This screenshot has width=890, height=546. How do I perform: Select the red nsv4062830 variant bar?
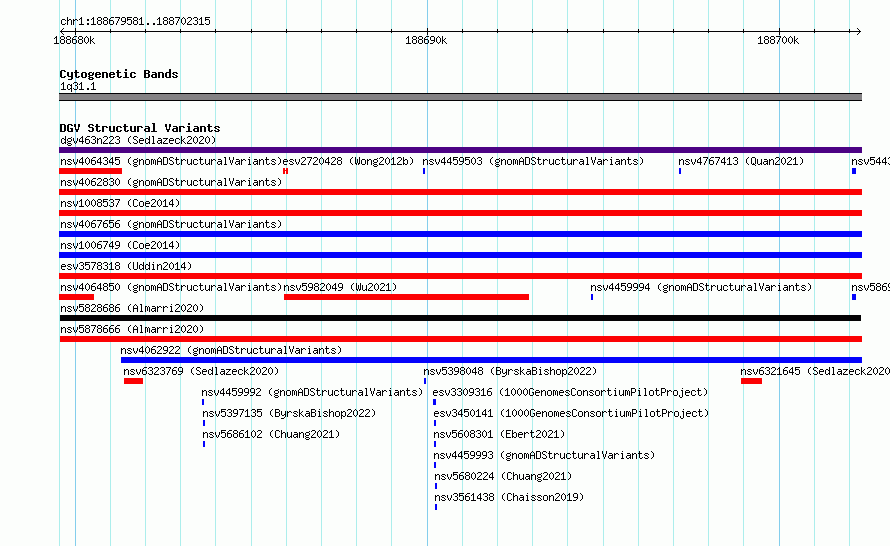point(460,192)
